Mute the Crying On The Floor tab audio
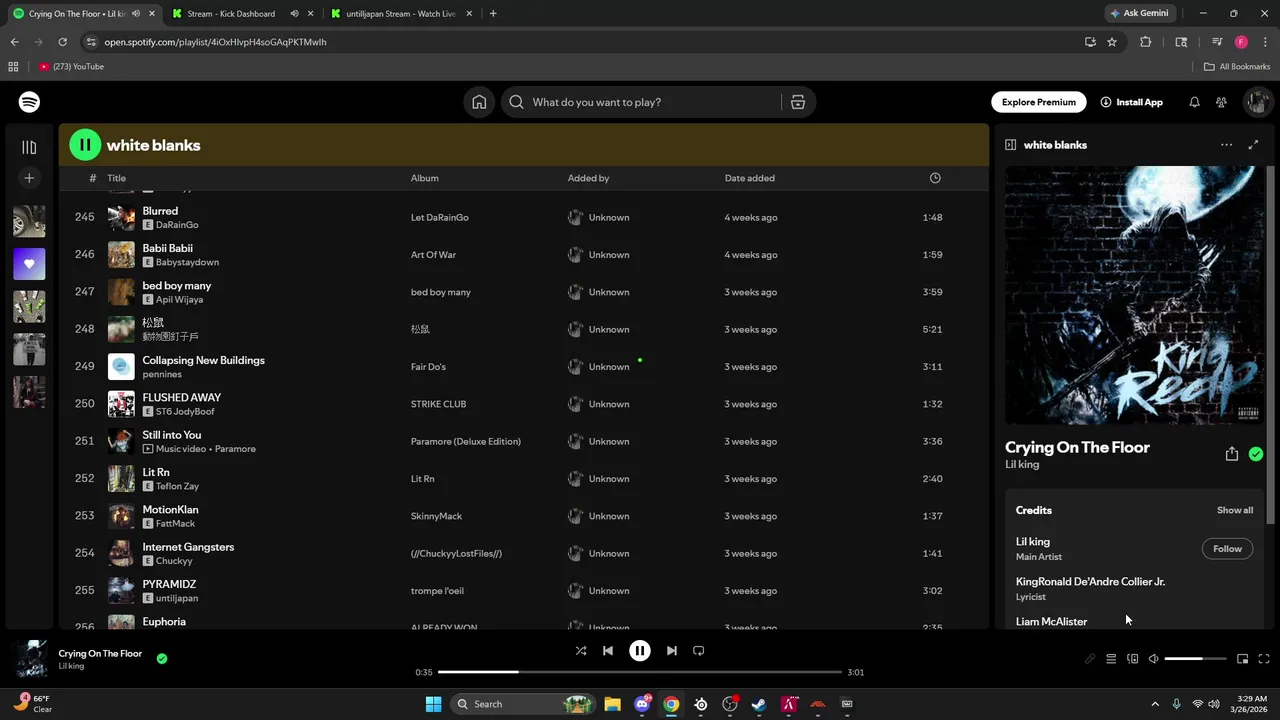Image resolution: width=1280 pixels, height=720 pixels. coord(135,14)
